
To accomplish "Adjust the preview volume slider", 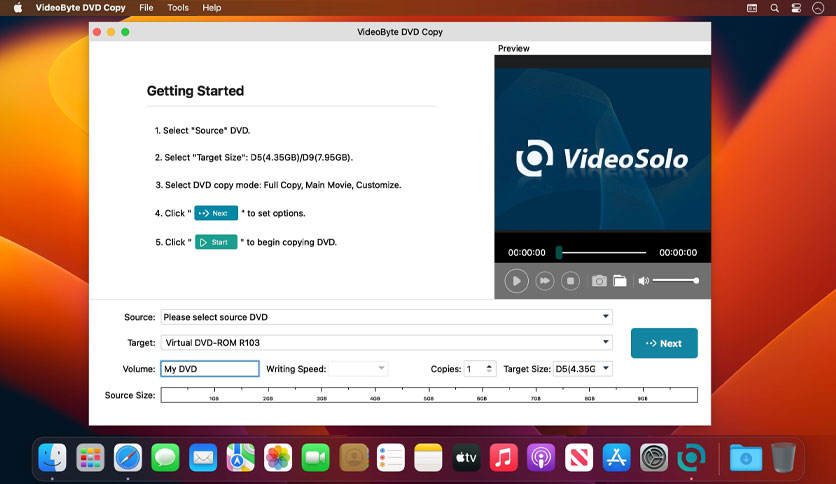I will [676, 280].
